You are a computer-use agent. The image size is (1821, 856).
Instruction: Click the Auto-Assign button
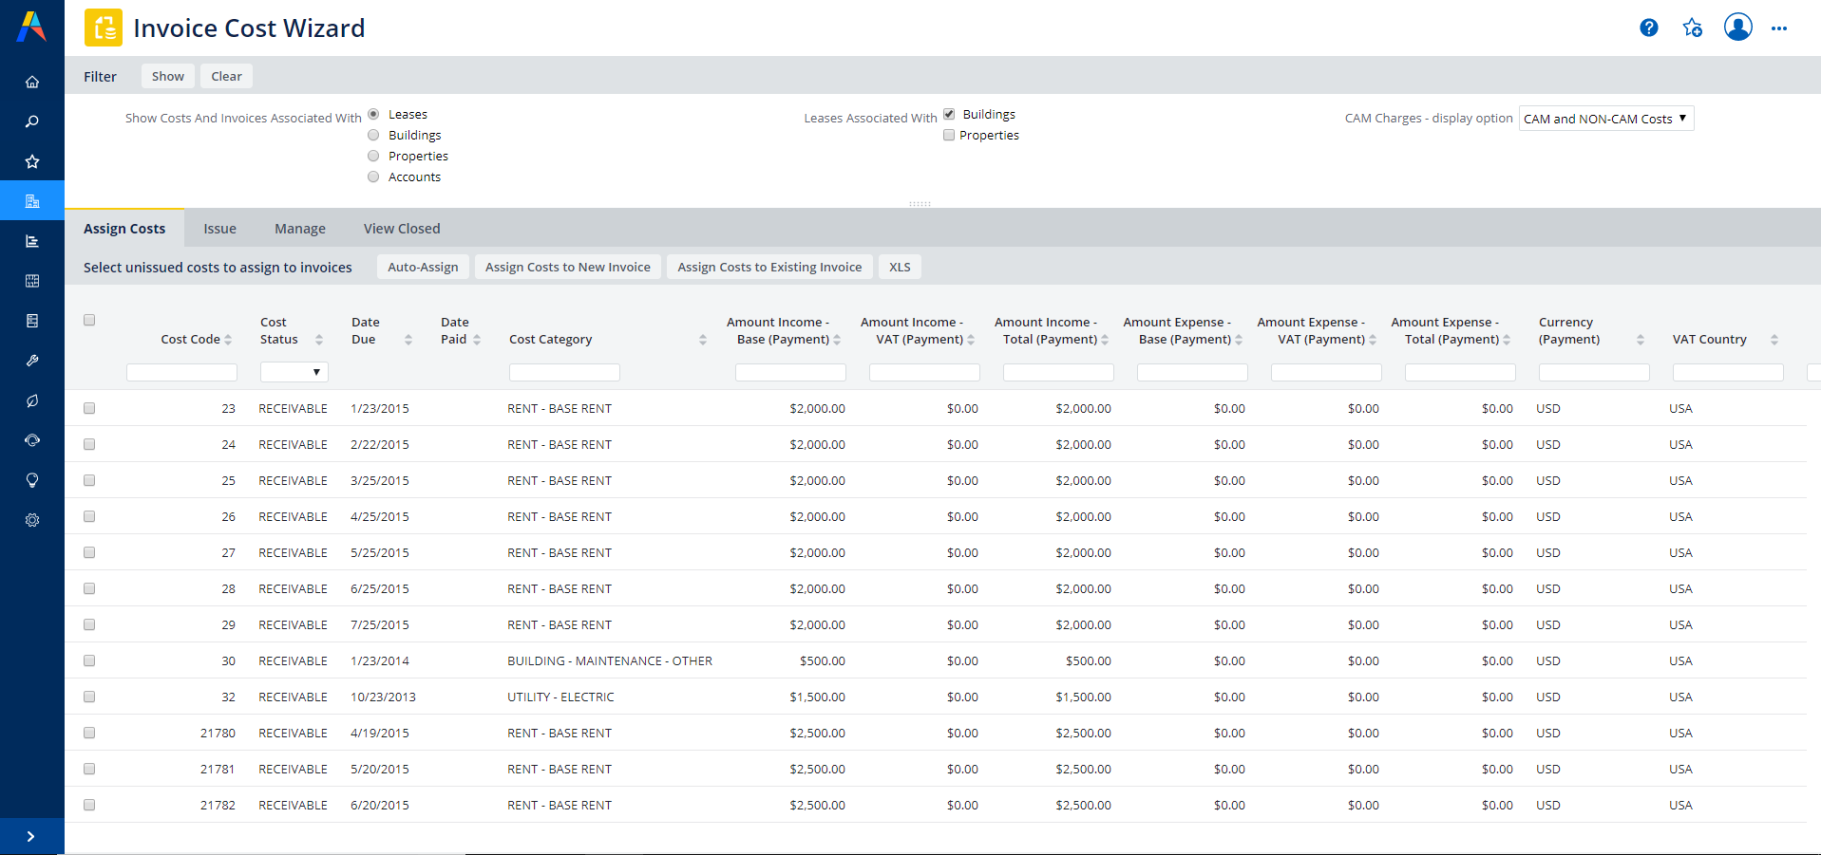click(422, 267)
